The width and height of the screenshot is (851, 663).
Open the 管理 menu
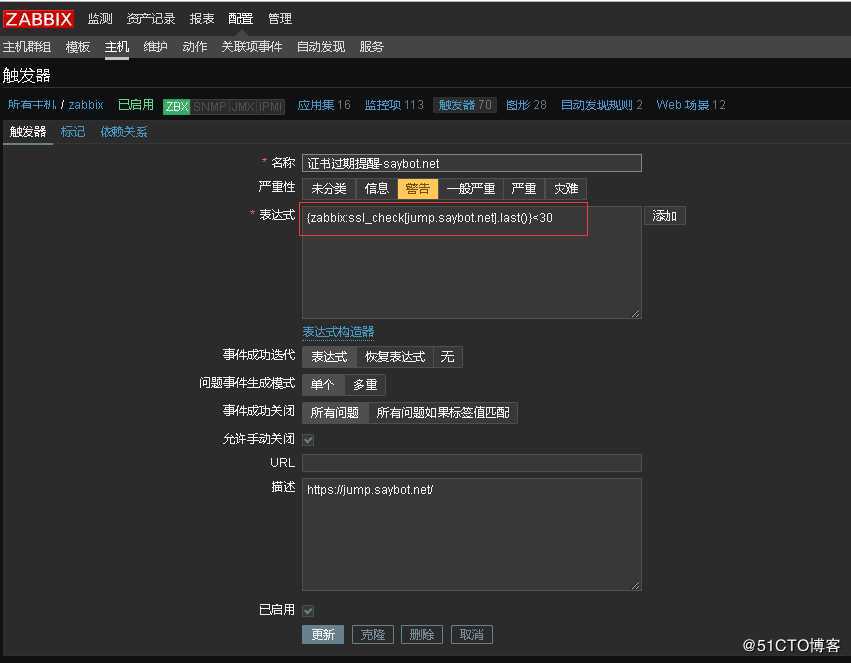pos(280,18)
